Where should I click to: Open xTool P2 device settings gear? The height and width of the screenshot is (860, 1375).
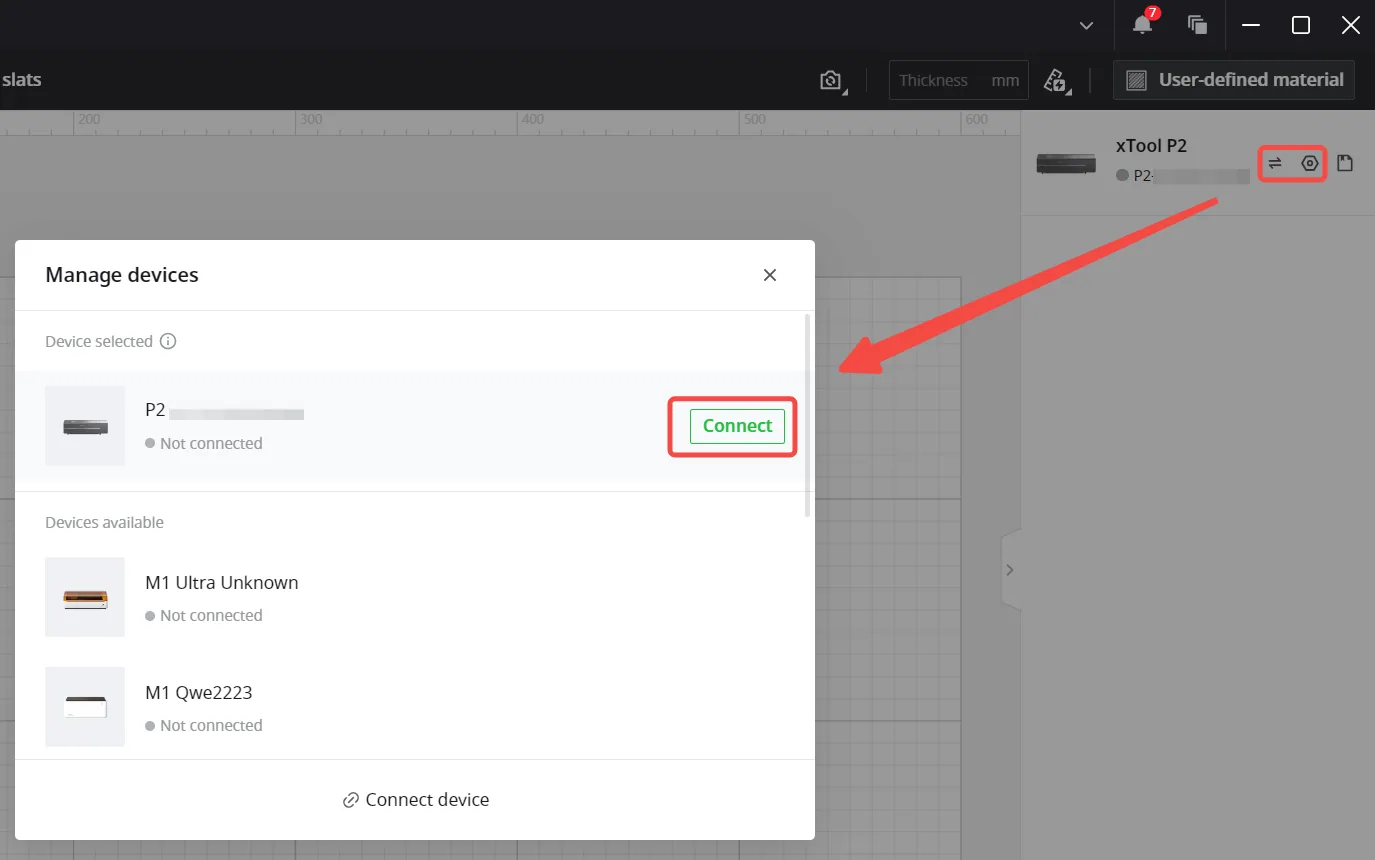click(1310, 163)
